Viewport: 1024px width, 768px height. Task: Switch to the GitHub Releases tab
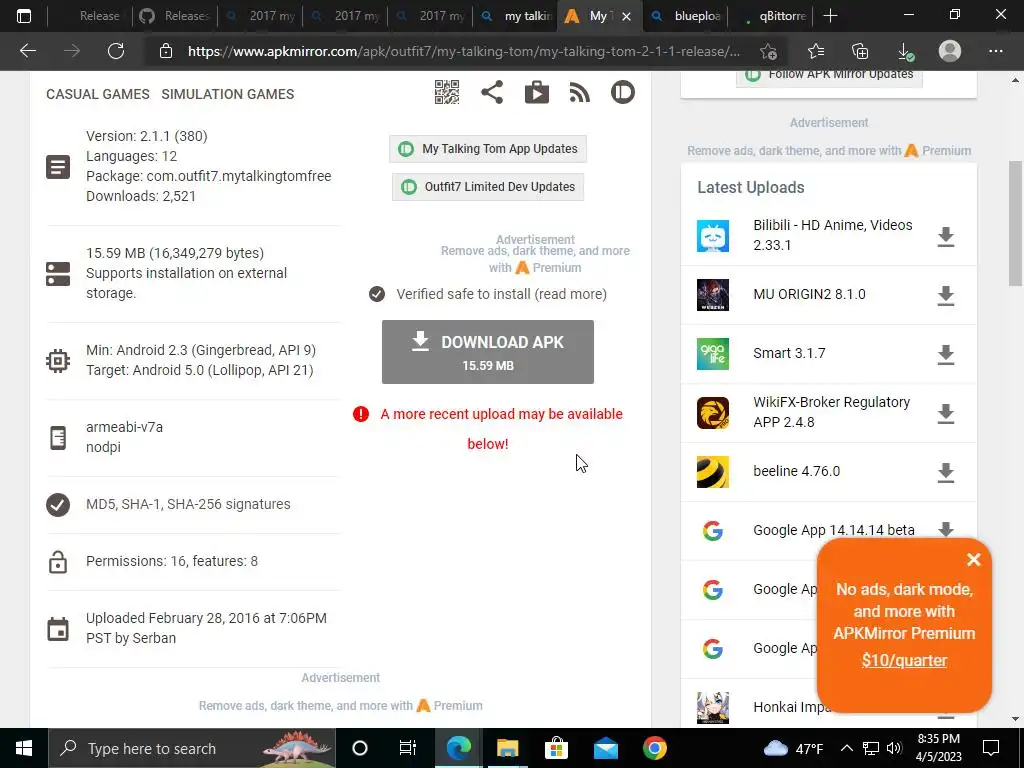pos(174,16)
